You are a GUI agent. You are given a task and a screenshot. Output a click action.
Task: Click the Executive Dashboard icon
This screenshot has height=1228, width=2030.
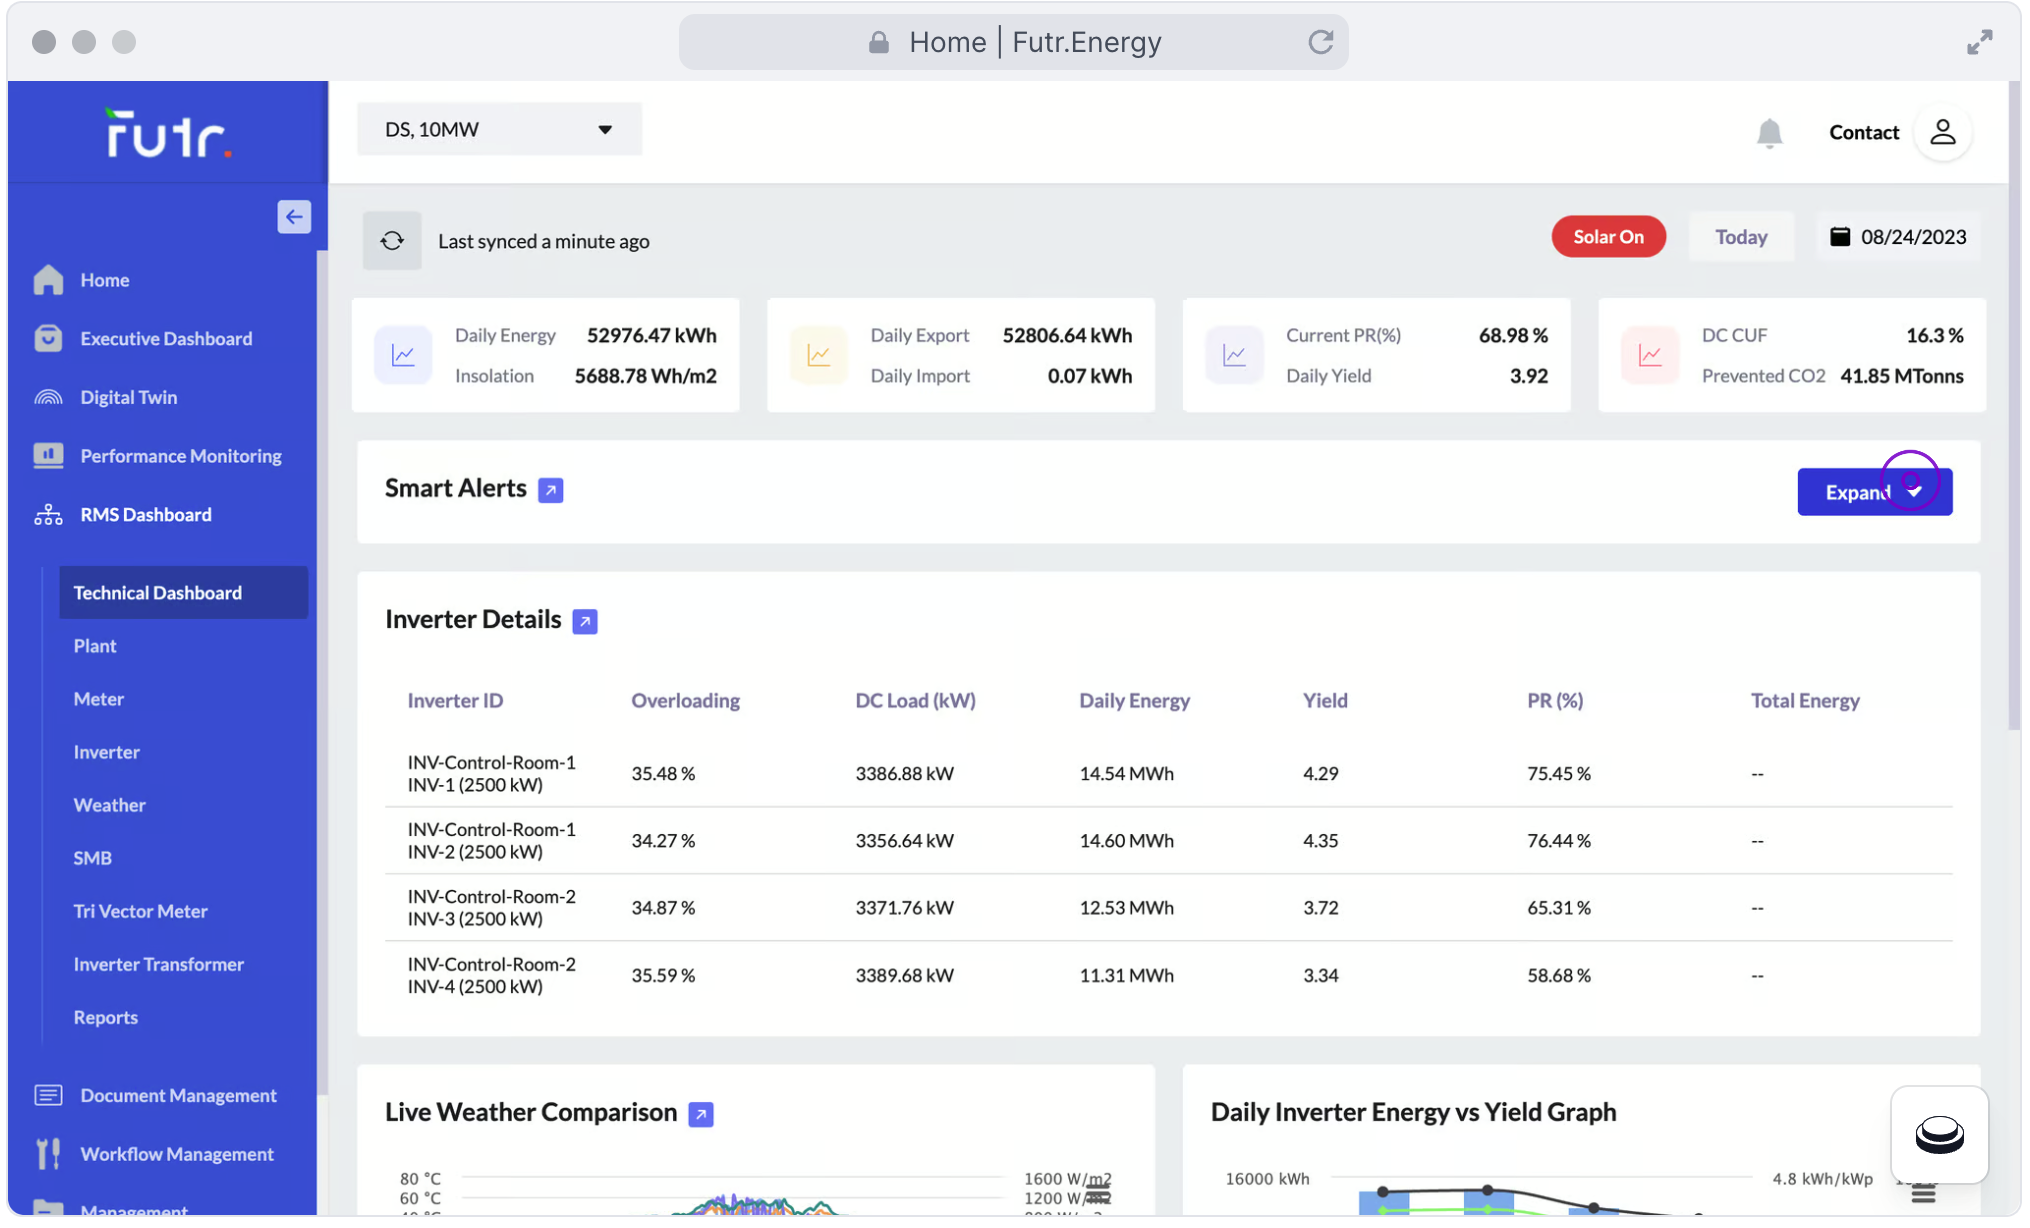48,338
